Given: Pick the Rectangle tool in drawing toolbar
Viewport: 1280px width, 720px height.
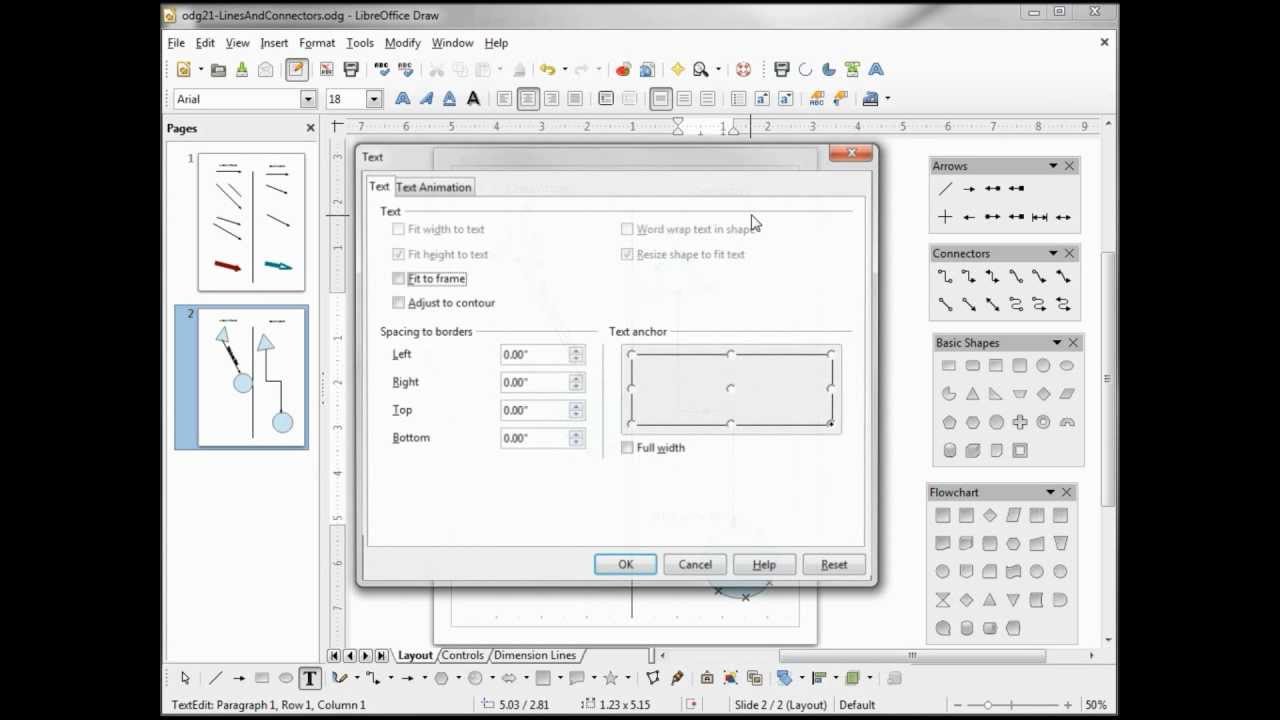Looking at the screenshot, I should (262, 678).
